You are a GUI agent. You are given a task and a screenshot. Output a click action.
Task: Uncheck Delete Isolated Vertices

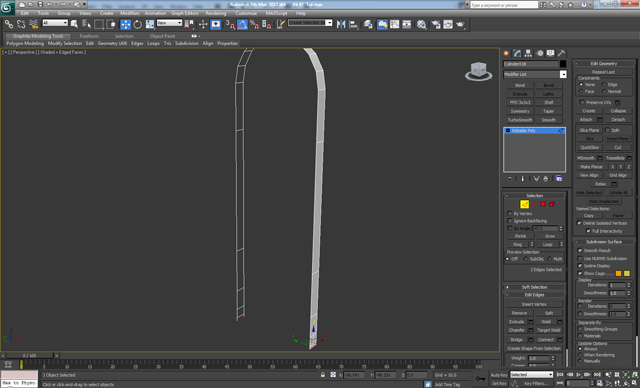click(579, 223)
